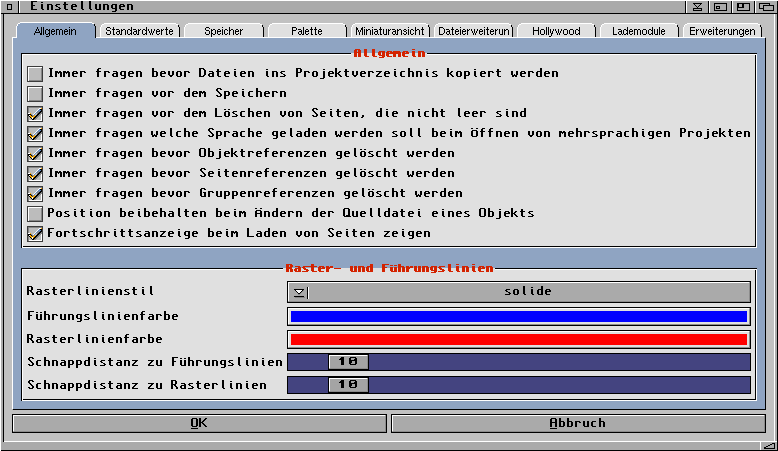Pick the blue Führungslinienfarbe color swatch

point(518,316)
